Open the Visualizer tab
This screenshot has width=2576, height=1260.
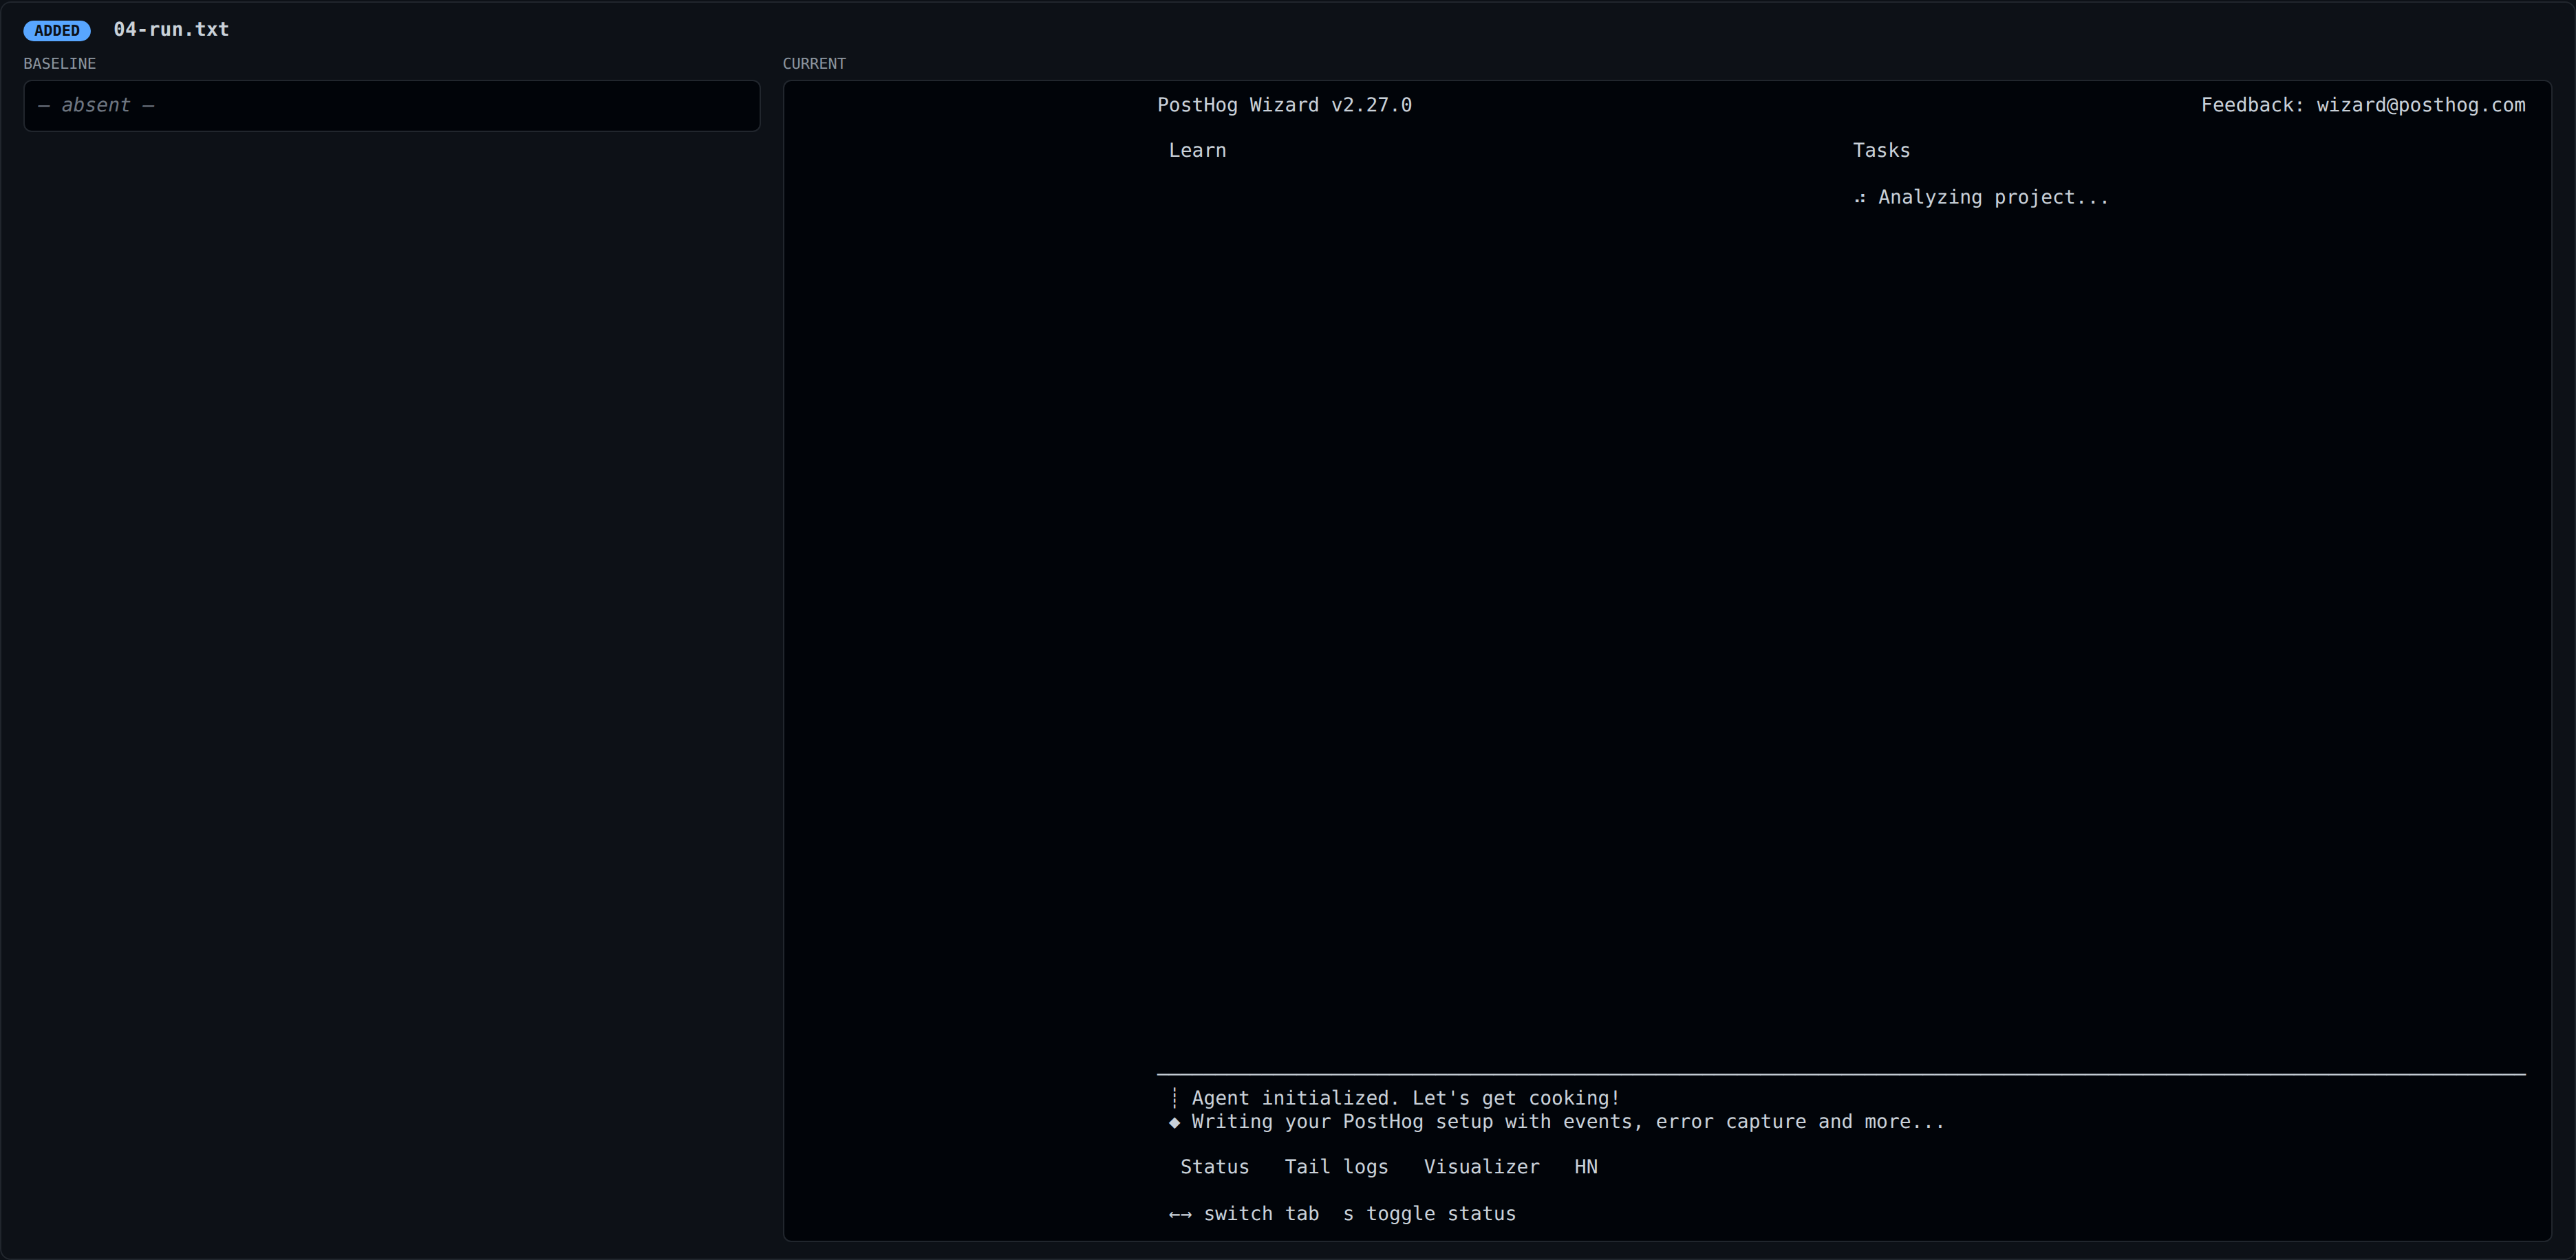point(1481,1167)
